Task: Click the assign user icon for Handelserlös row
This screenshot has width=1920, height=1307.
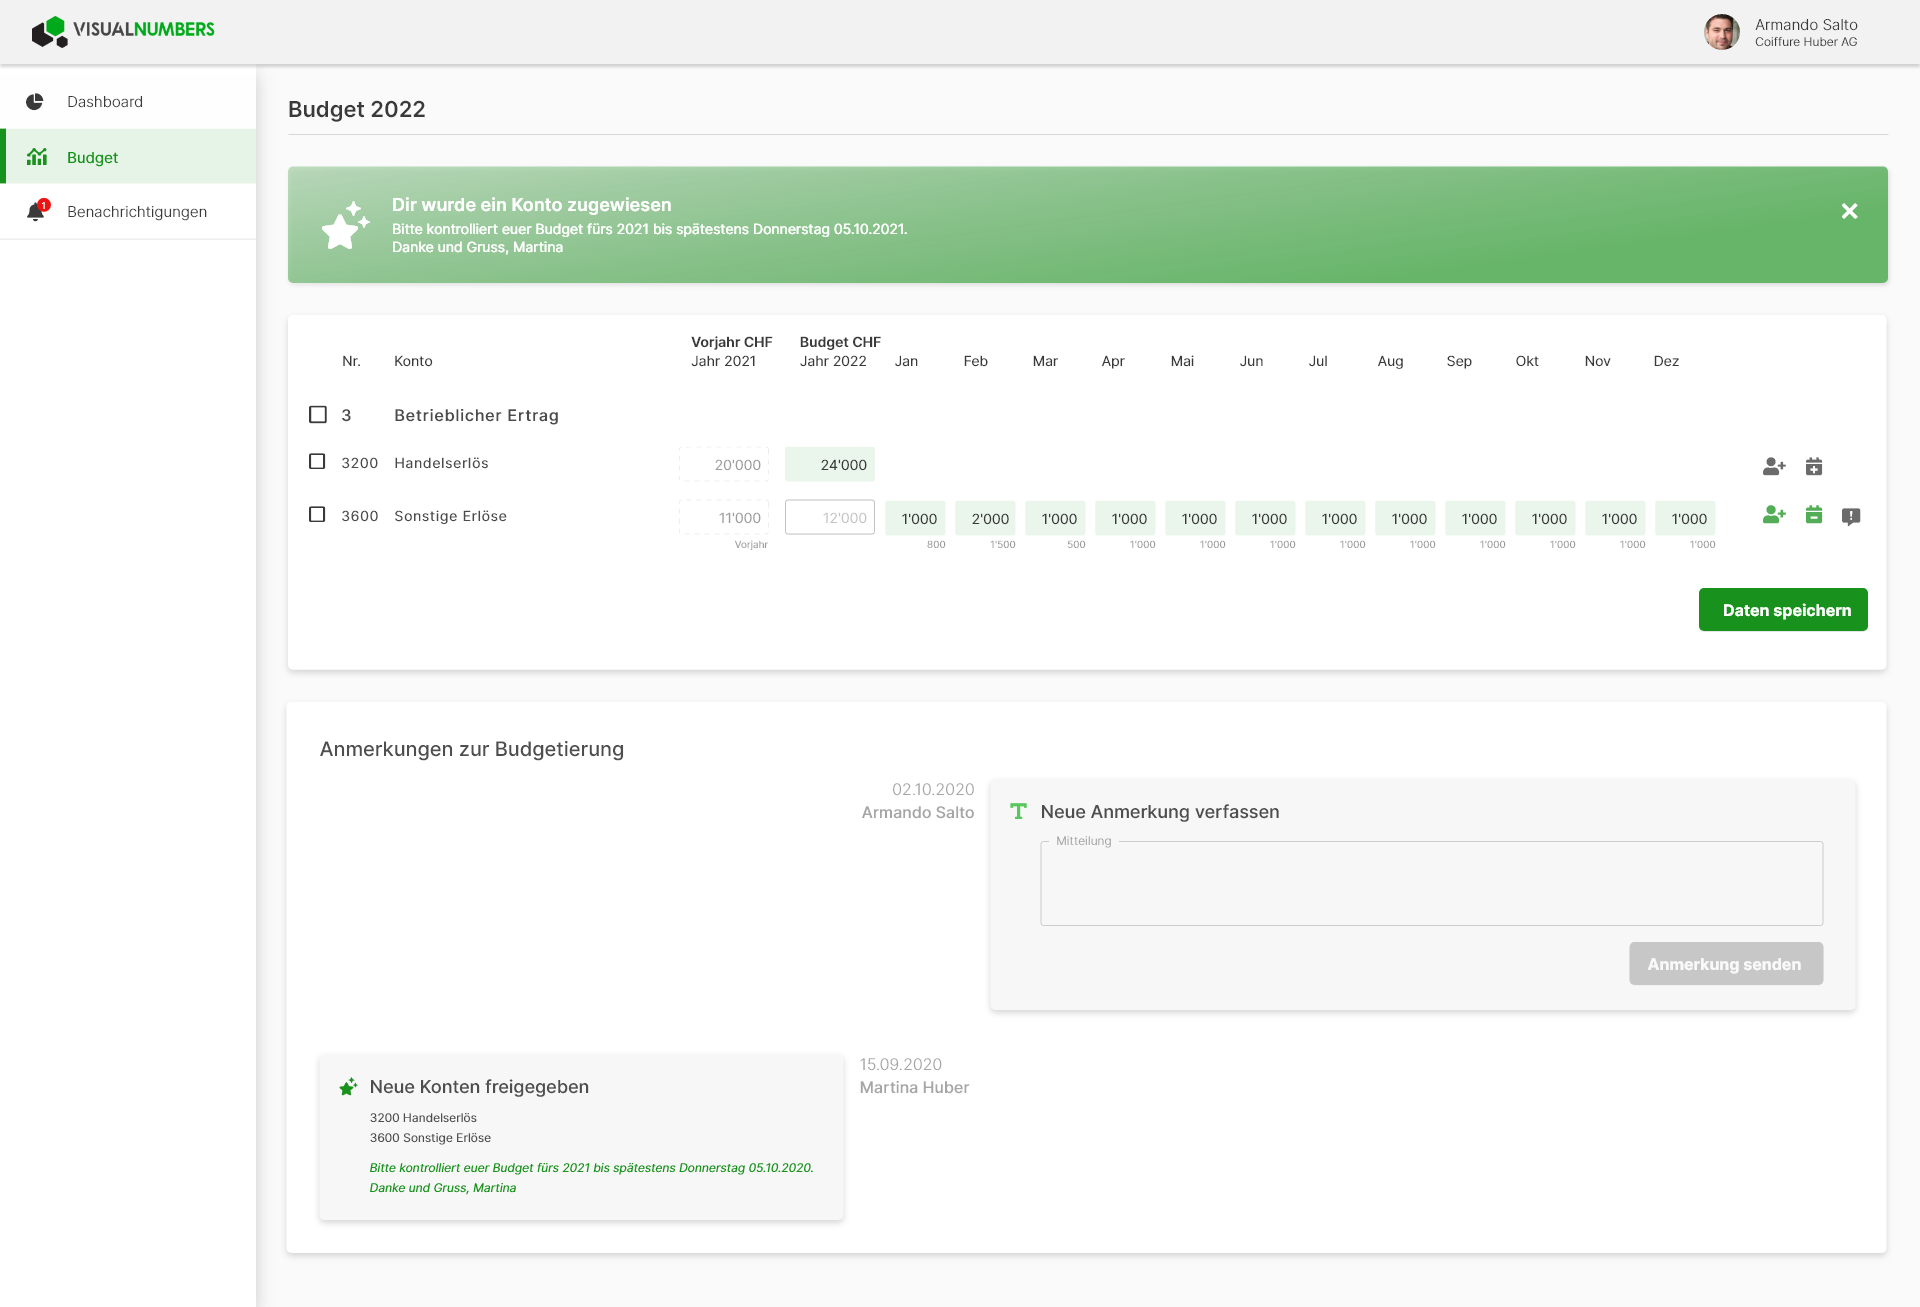Action: tap(1774, 466)
